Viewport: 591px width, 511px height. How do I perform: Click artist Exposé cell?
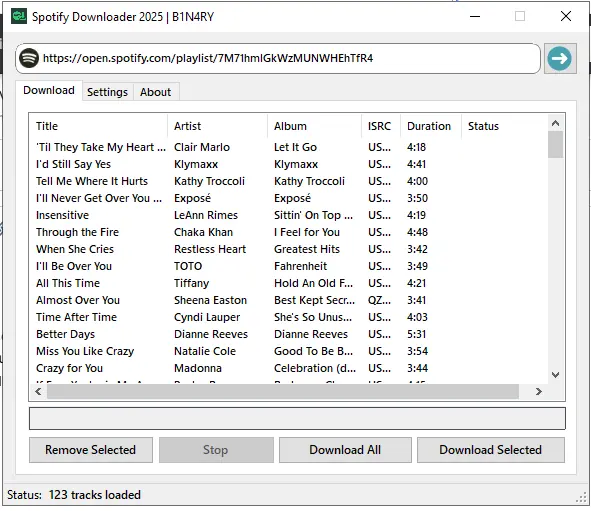tap(192, 198)
